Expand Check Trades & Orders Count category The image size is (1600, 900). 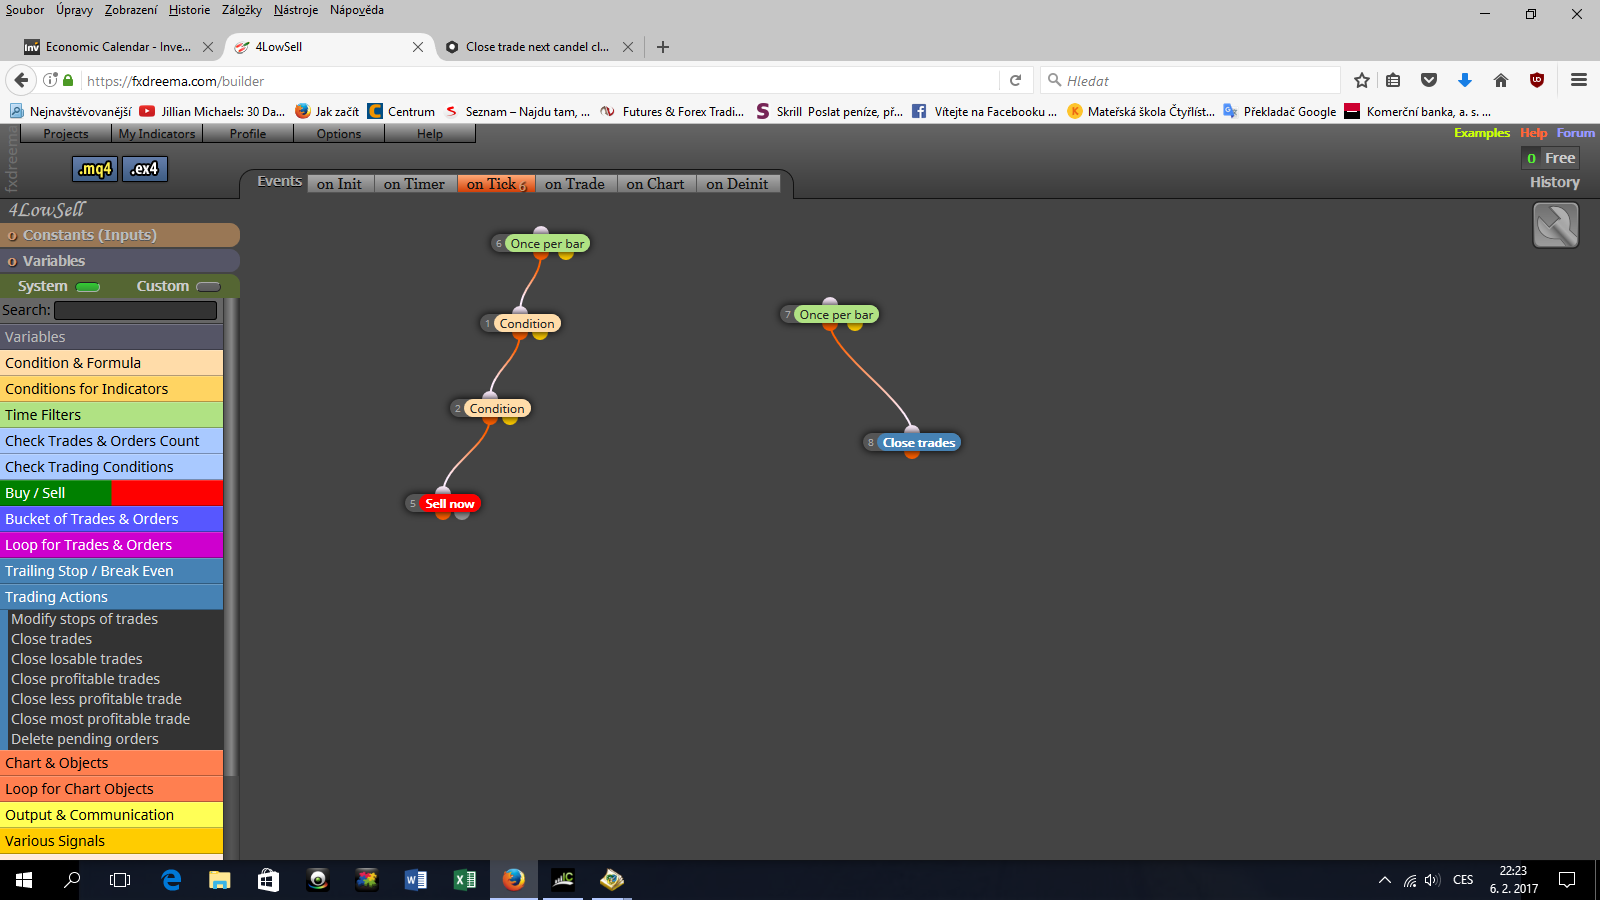coord(111,441)
